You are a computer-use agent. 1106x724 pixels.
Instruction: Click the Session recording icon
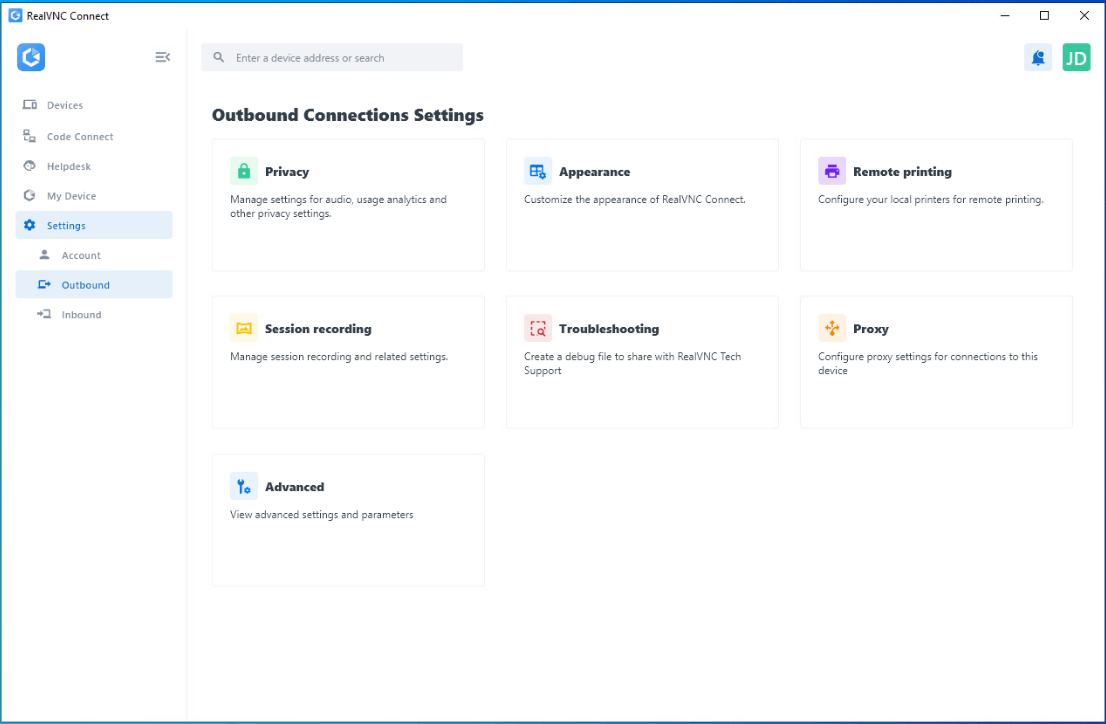243,328
